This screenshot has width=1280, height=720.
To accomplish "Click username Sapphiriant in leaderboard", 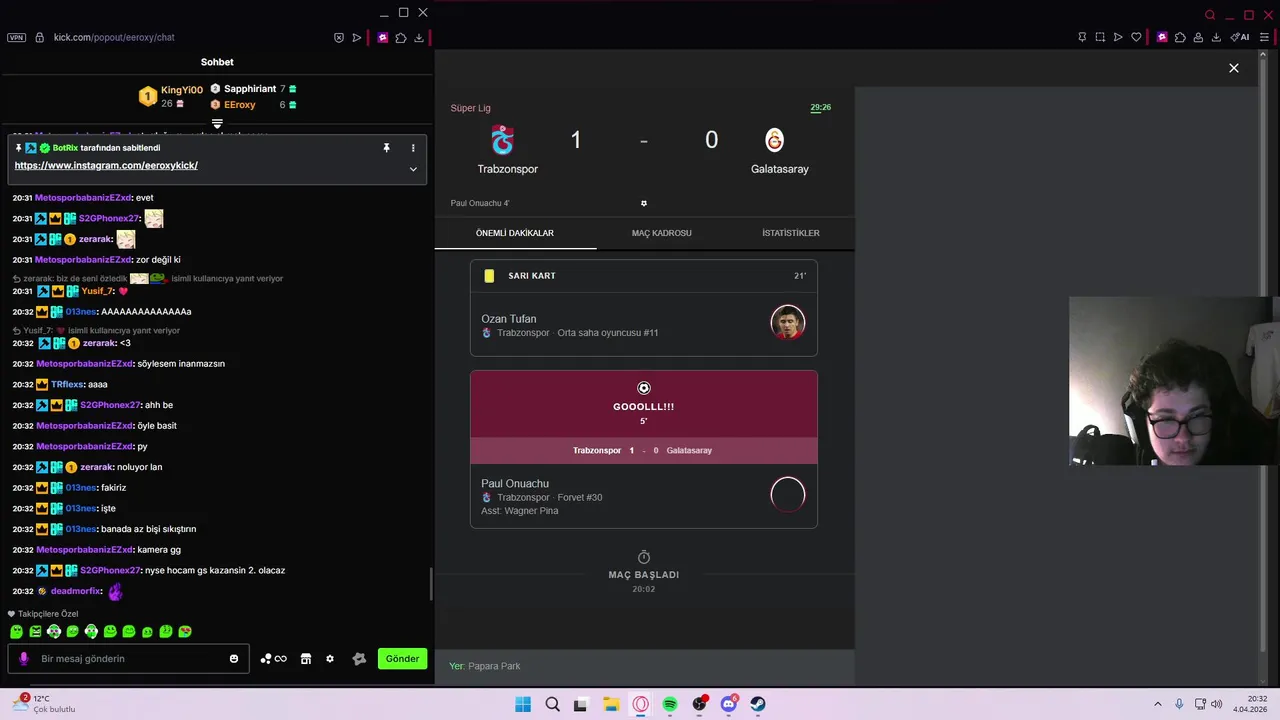I will coord(250,89).
